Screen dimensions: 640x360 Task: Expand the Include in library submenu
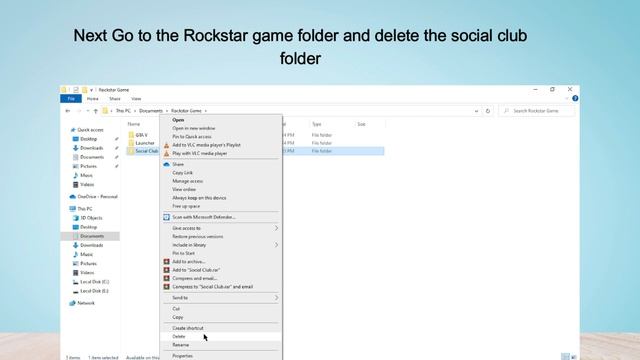point(221,245)
